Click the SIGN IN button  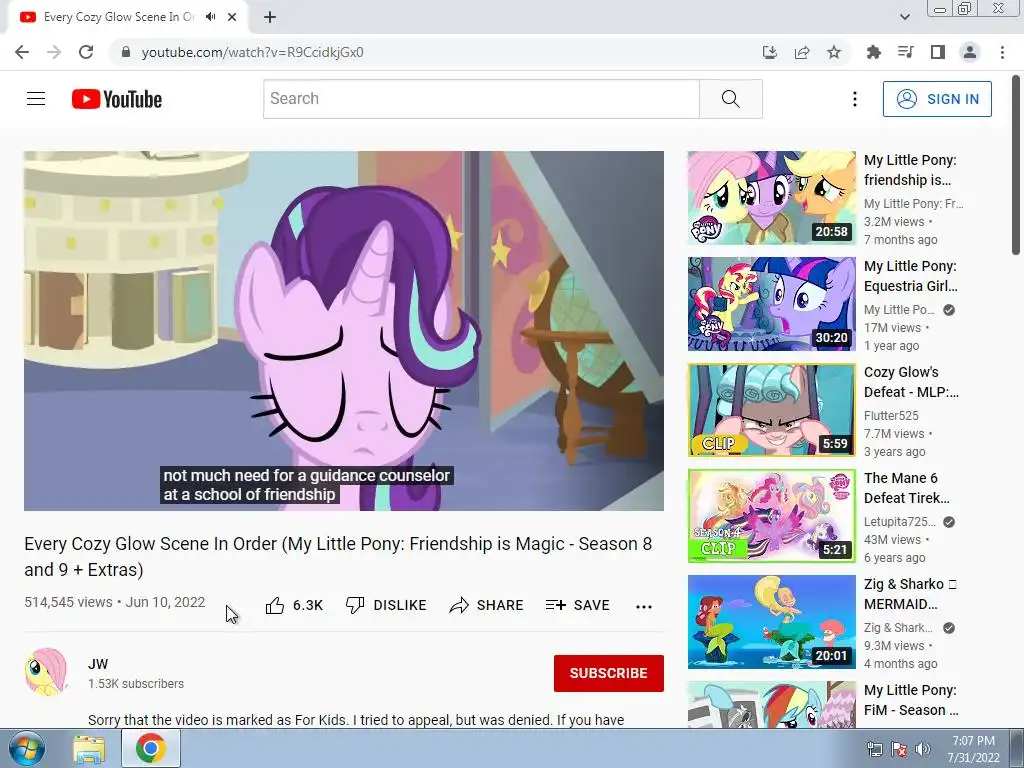pos(937,99)
